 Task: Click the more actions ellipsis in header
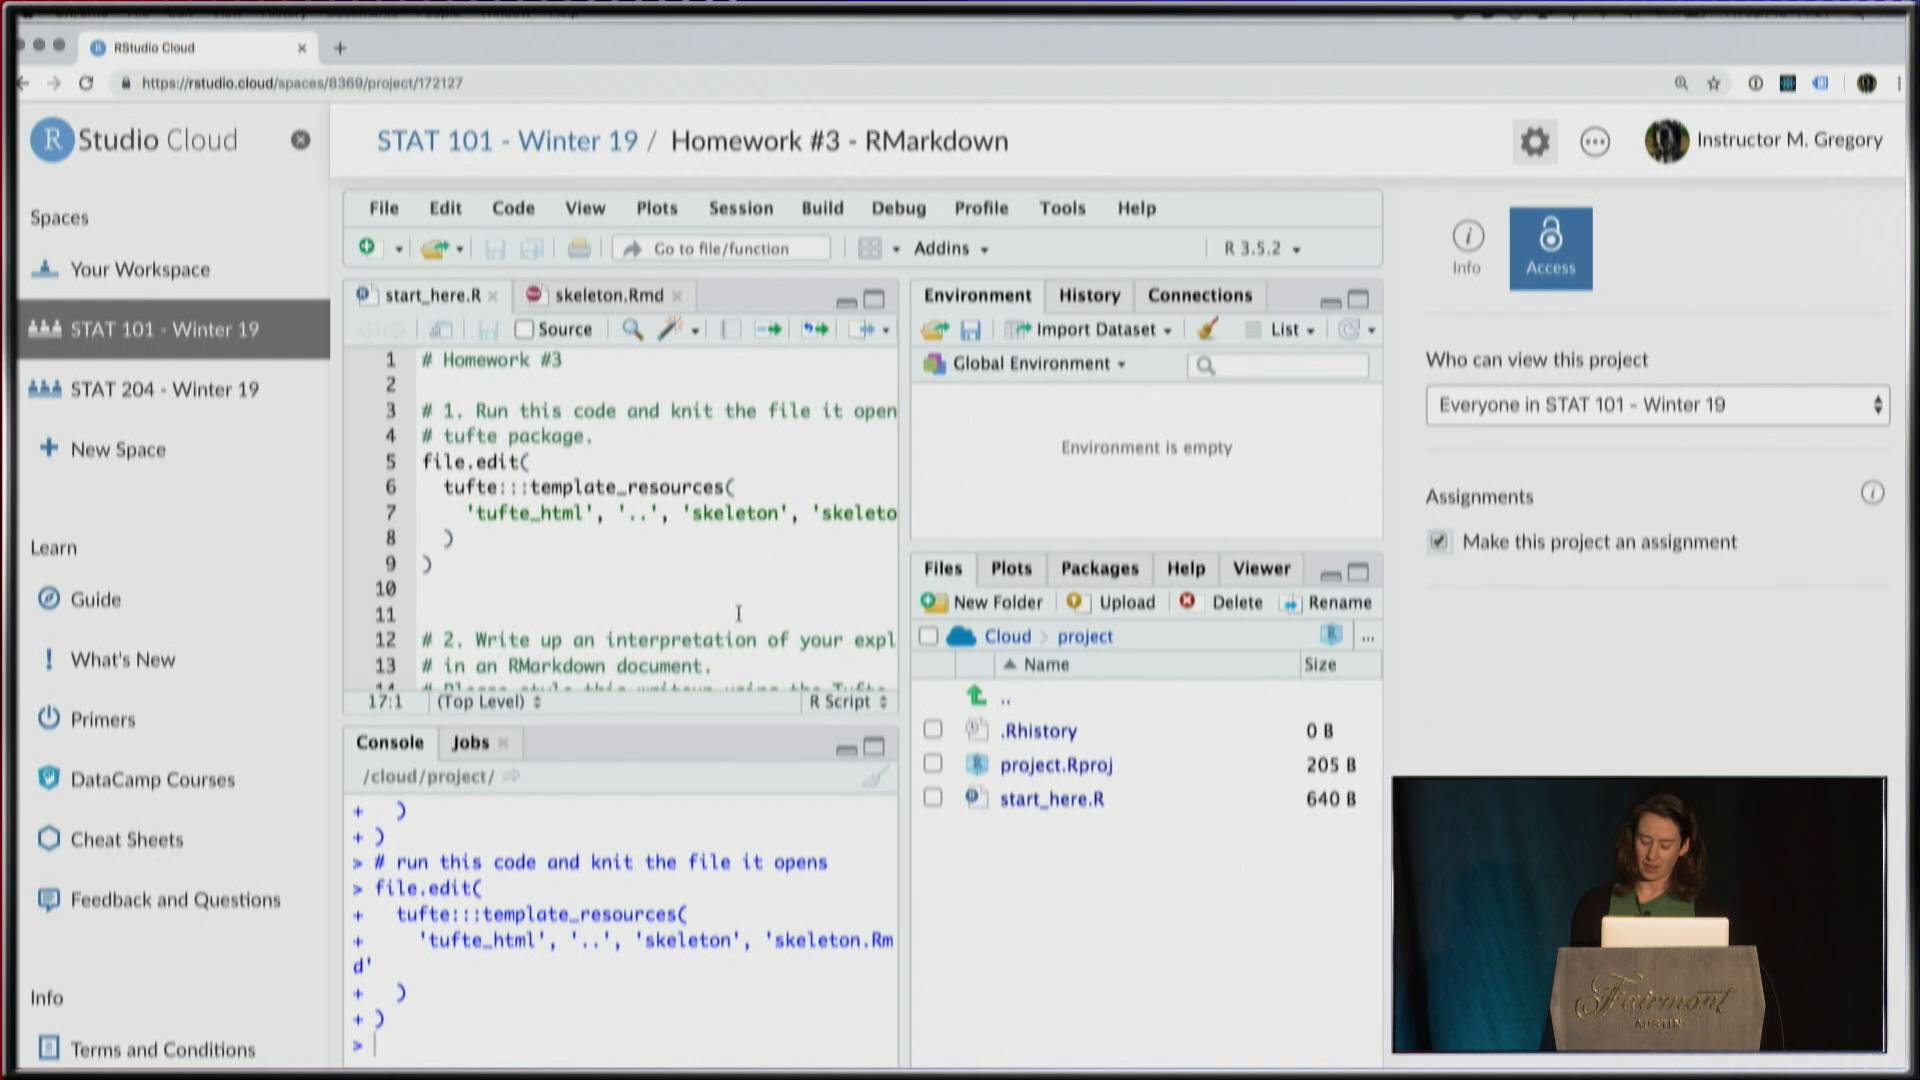1595,141
